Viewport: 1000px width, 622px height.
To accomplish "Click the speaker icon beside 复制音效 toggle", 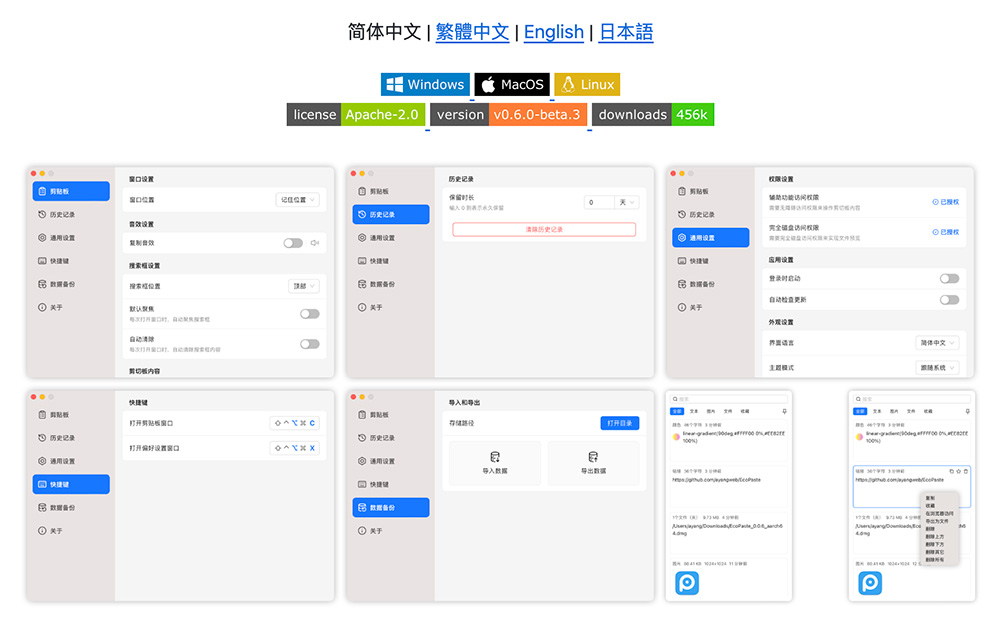I will [x=314, y=243].
